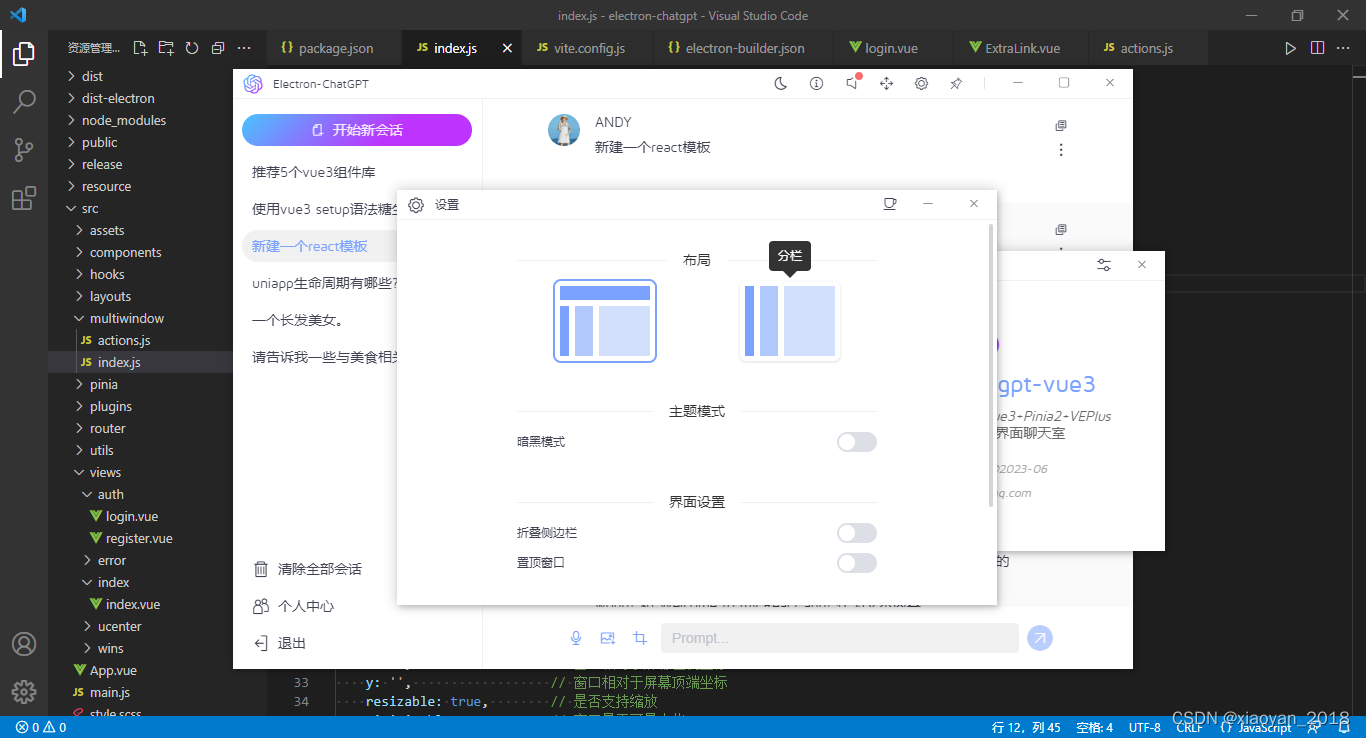Image resolution: width=1366 pixels, height=738 pixels.
Task: Click the settings dialog vertical scrollbar
Action: 991,365
